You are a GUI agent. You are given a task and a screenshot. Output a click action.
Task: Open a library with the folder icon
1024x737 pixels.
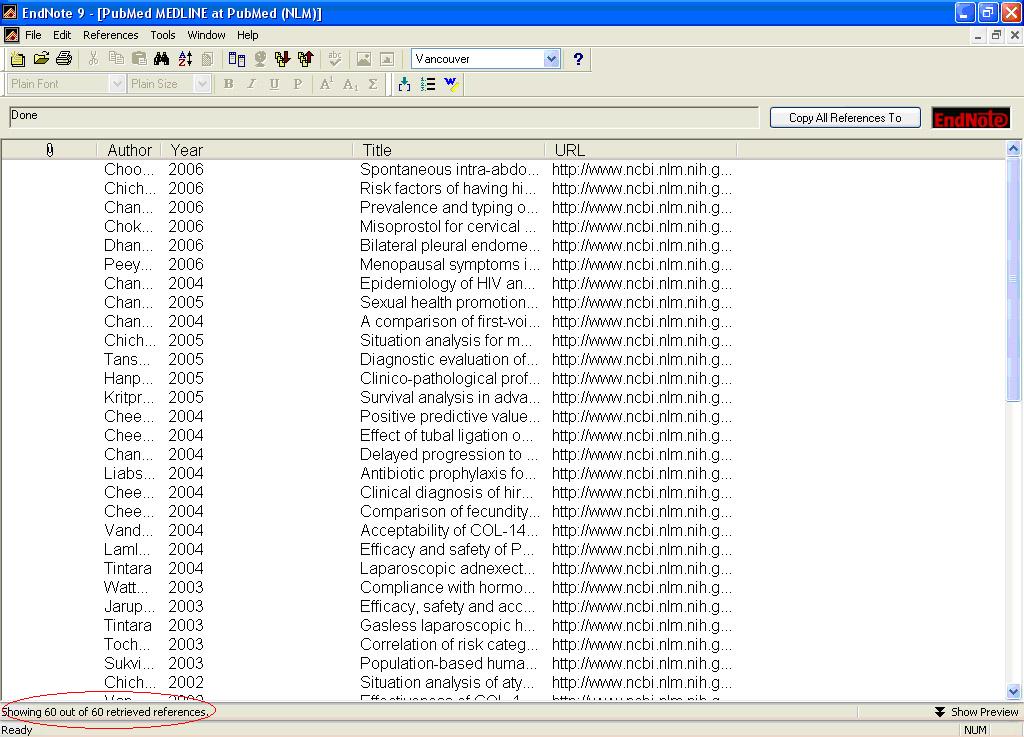click(41, 59)
